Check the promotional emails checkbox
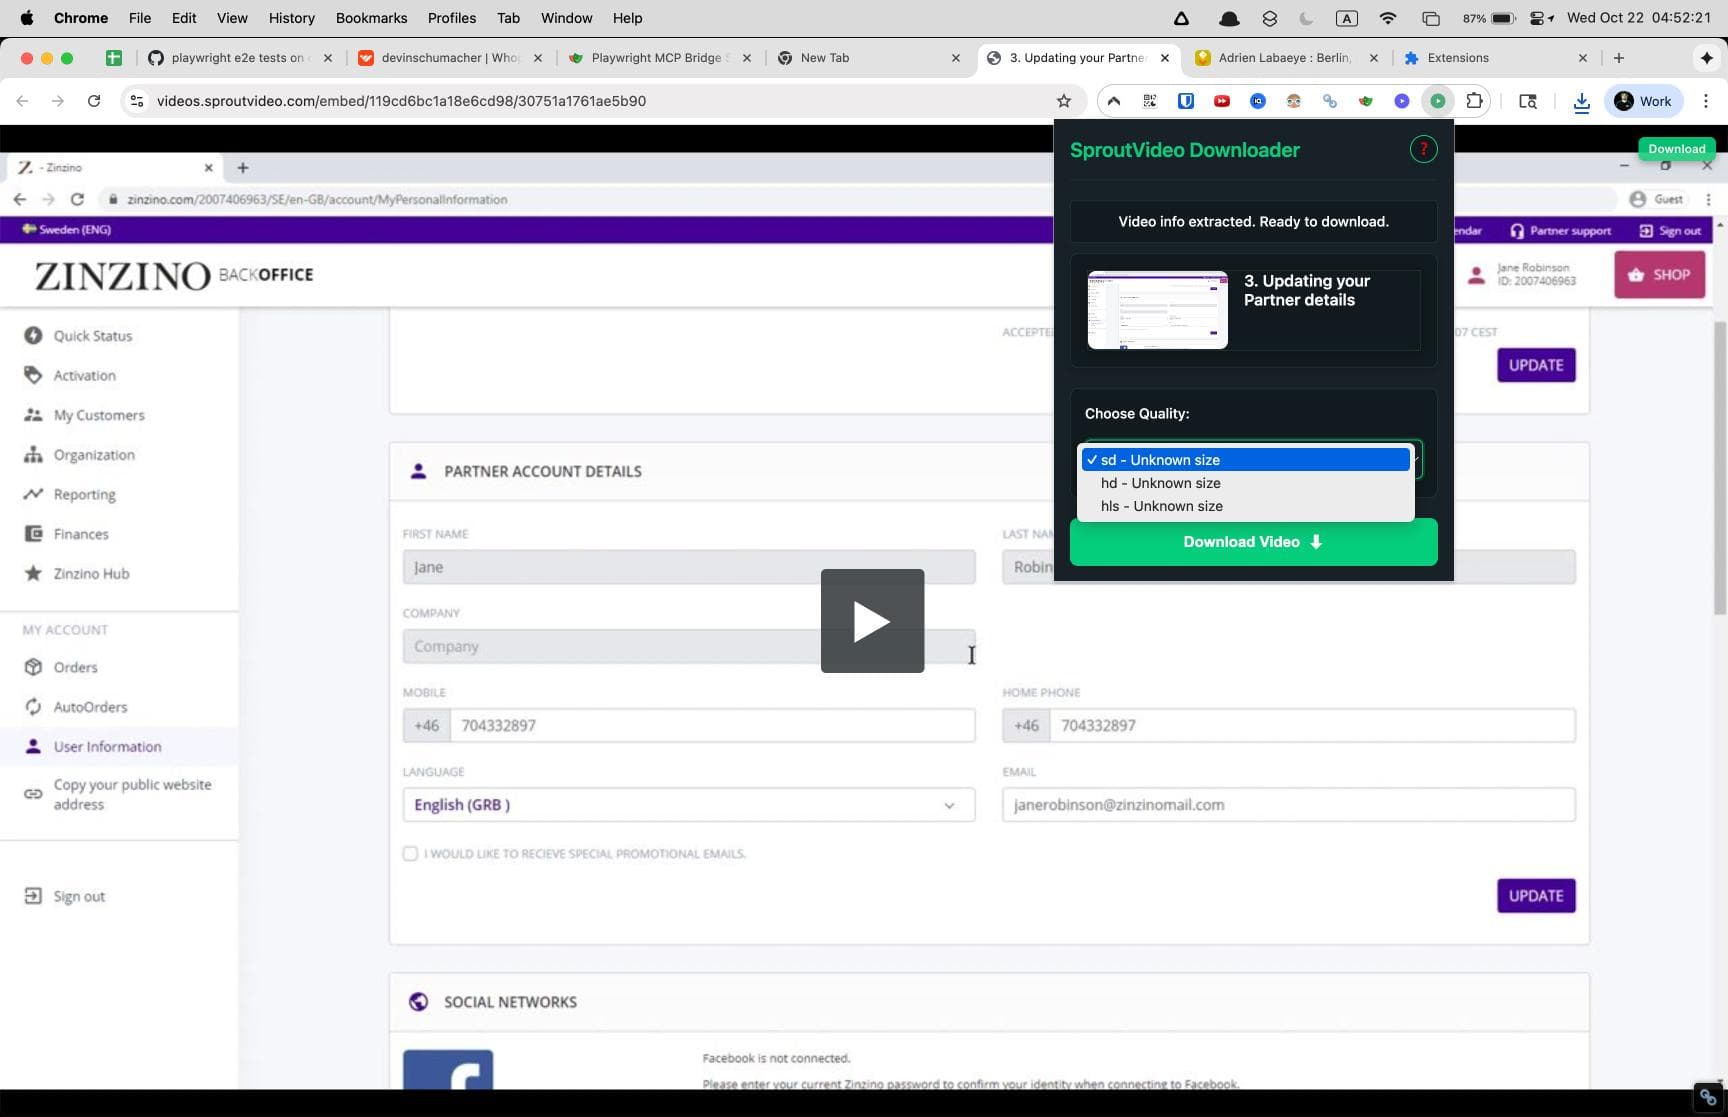Image resolution: width=1728 pixels, height=1117 pixels. (x=410, y=853)
